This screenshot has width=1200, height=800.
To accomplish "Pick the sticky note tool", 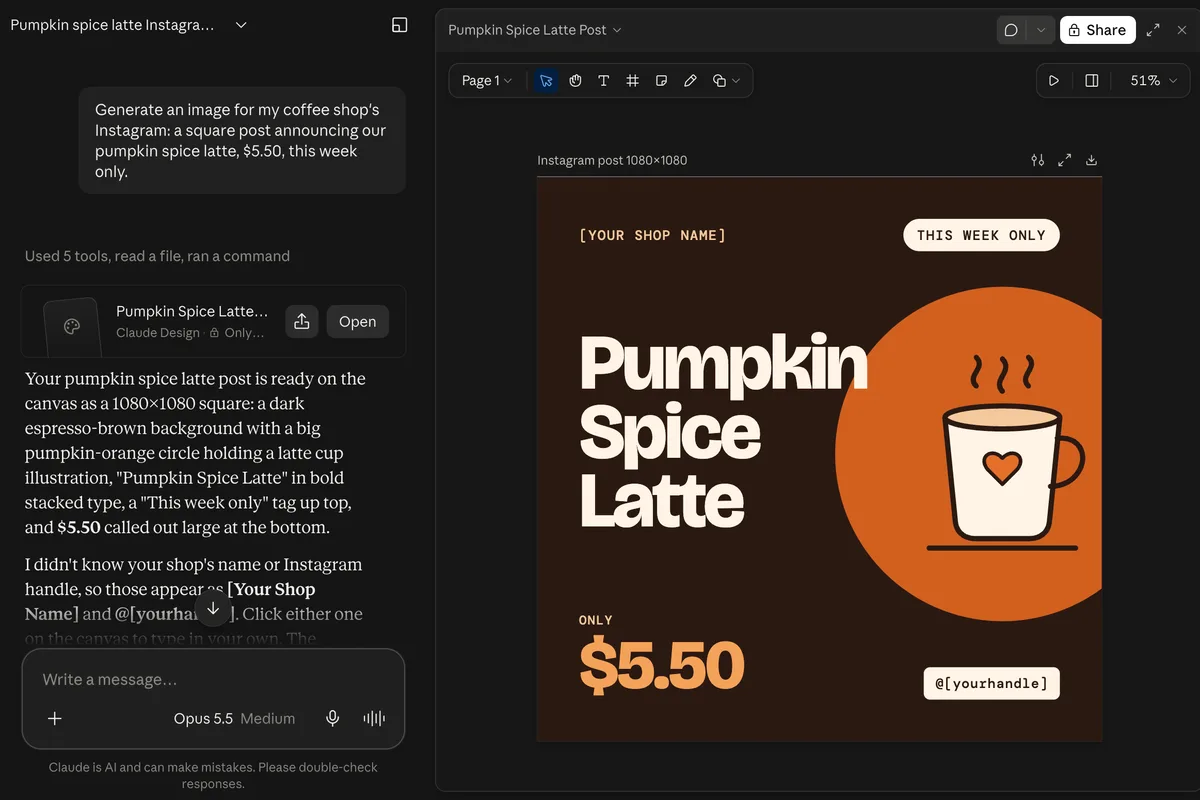I will 661,81.
